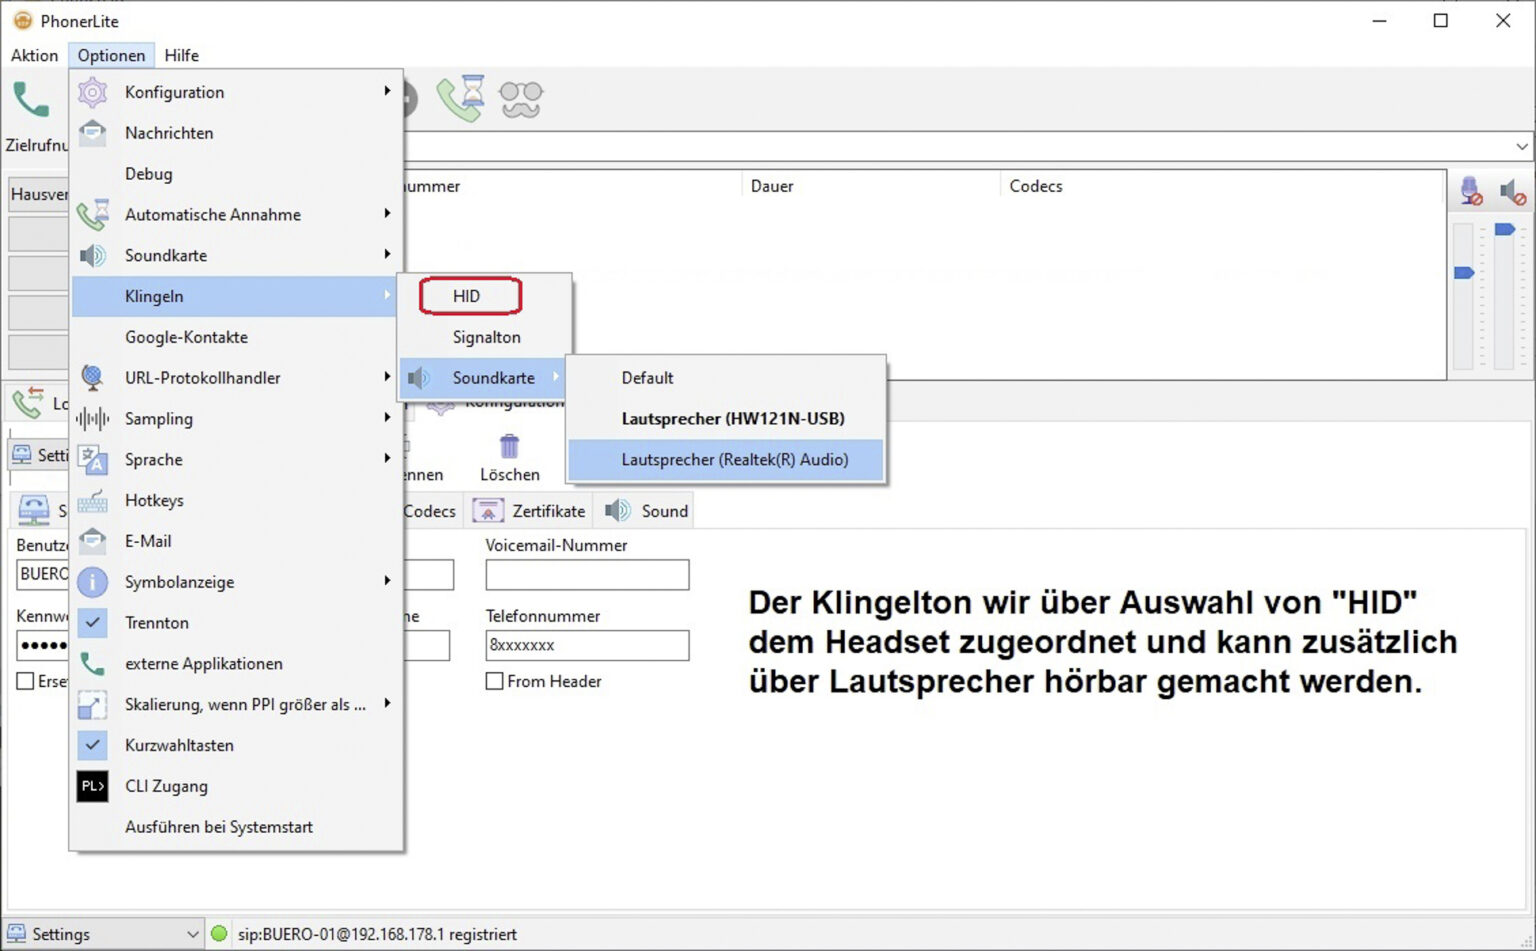Screen dimensions: 1536x951
Task: Open the Symbolanzeige submenu arrow
Action: pos(388,581)
